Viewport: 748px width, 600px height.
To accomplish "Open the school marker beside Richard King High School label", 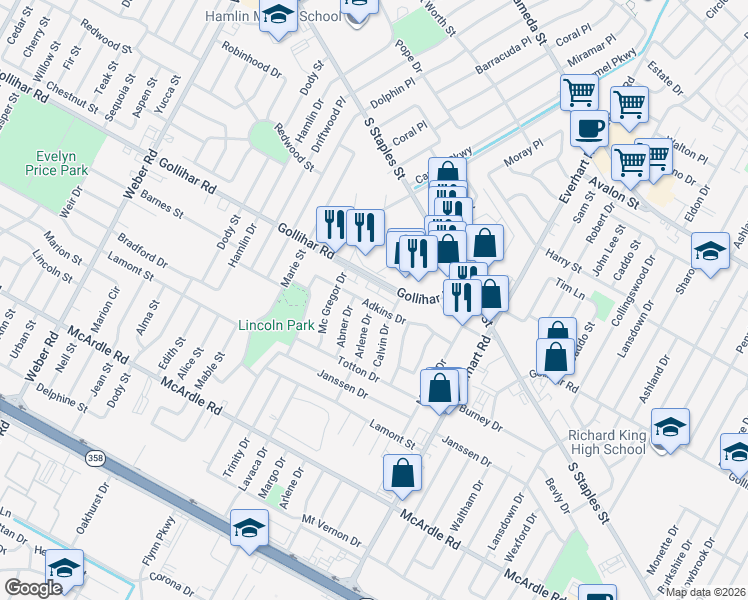I will [x=670, y=427].
